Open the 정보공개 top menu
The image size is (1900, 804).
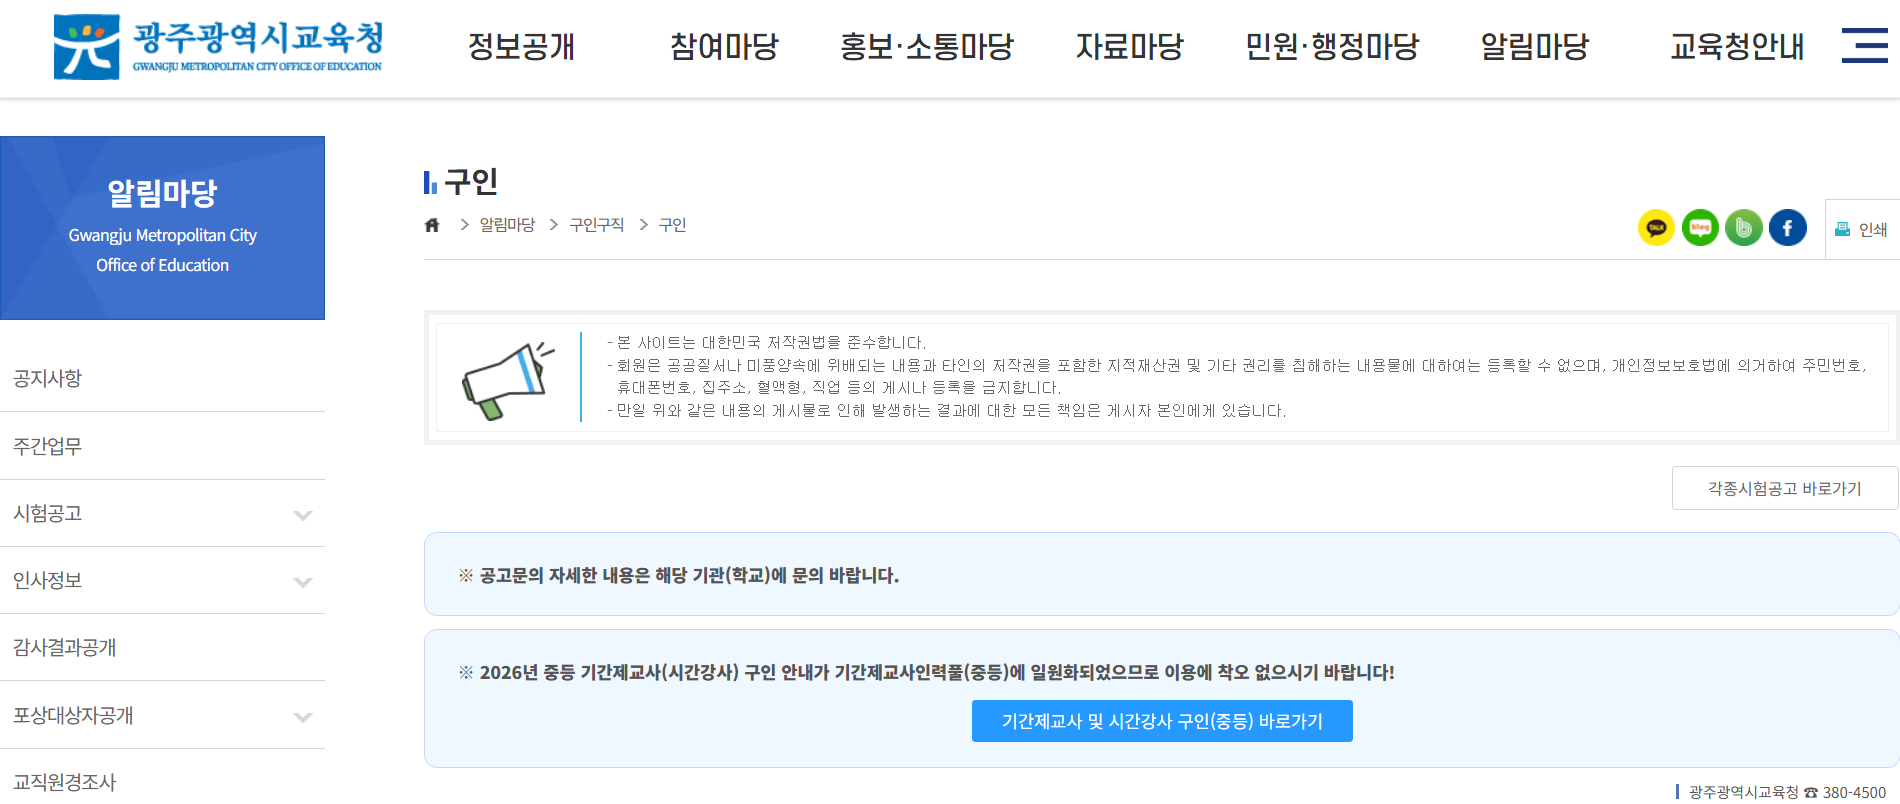pyautogui.click(x=521, y=46)
